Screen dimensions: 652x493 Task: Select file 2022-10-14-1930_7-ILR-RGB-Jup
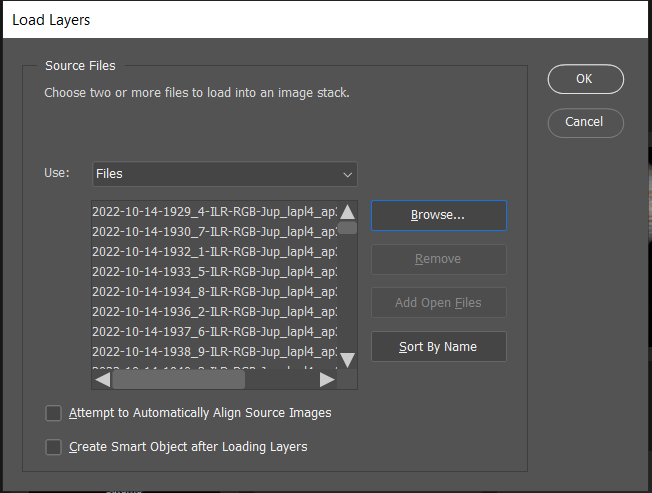[215, 232]
